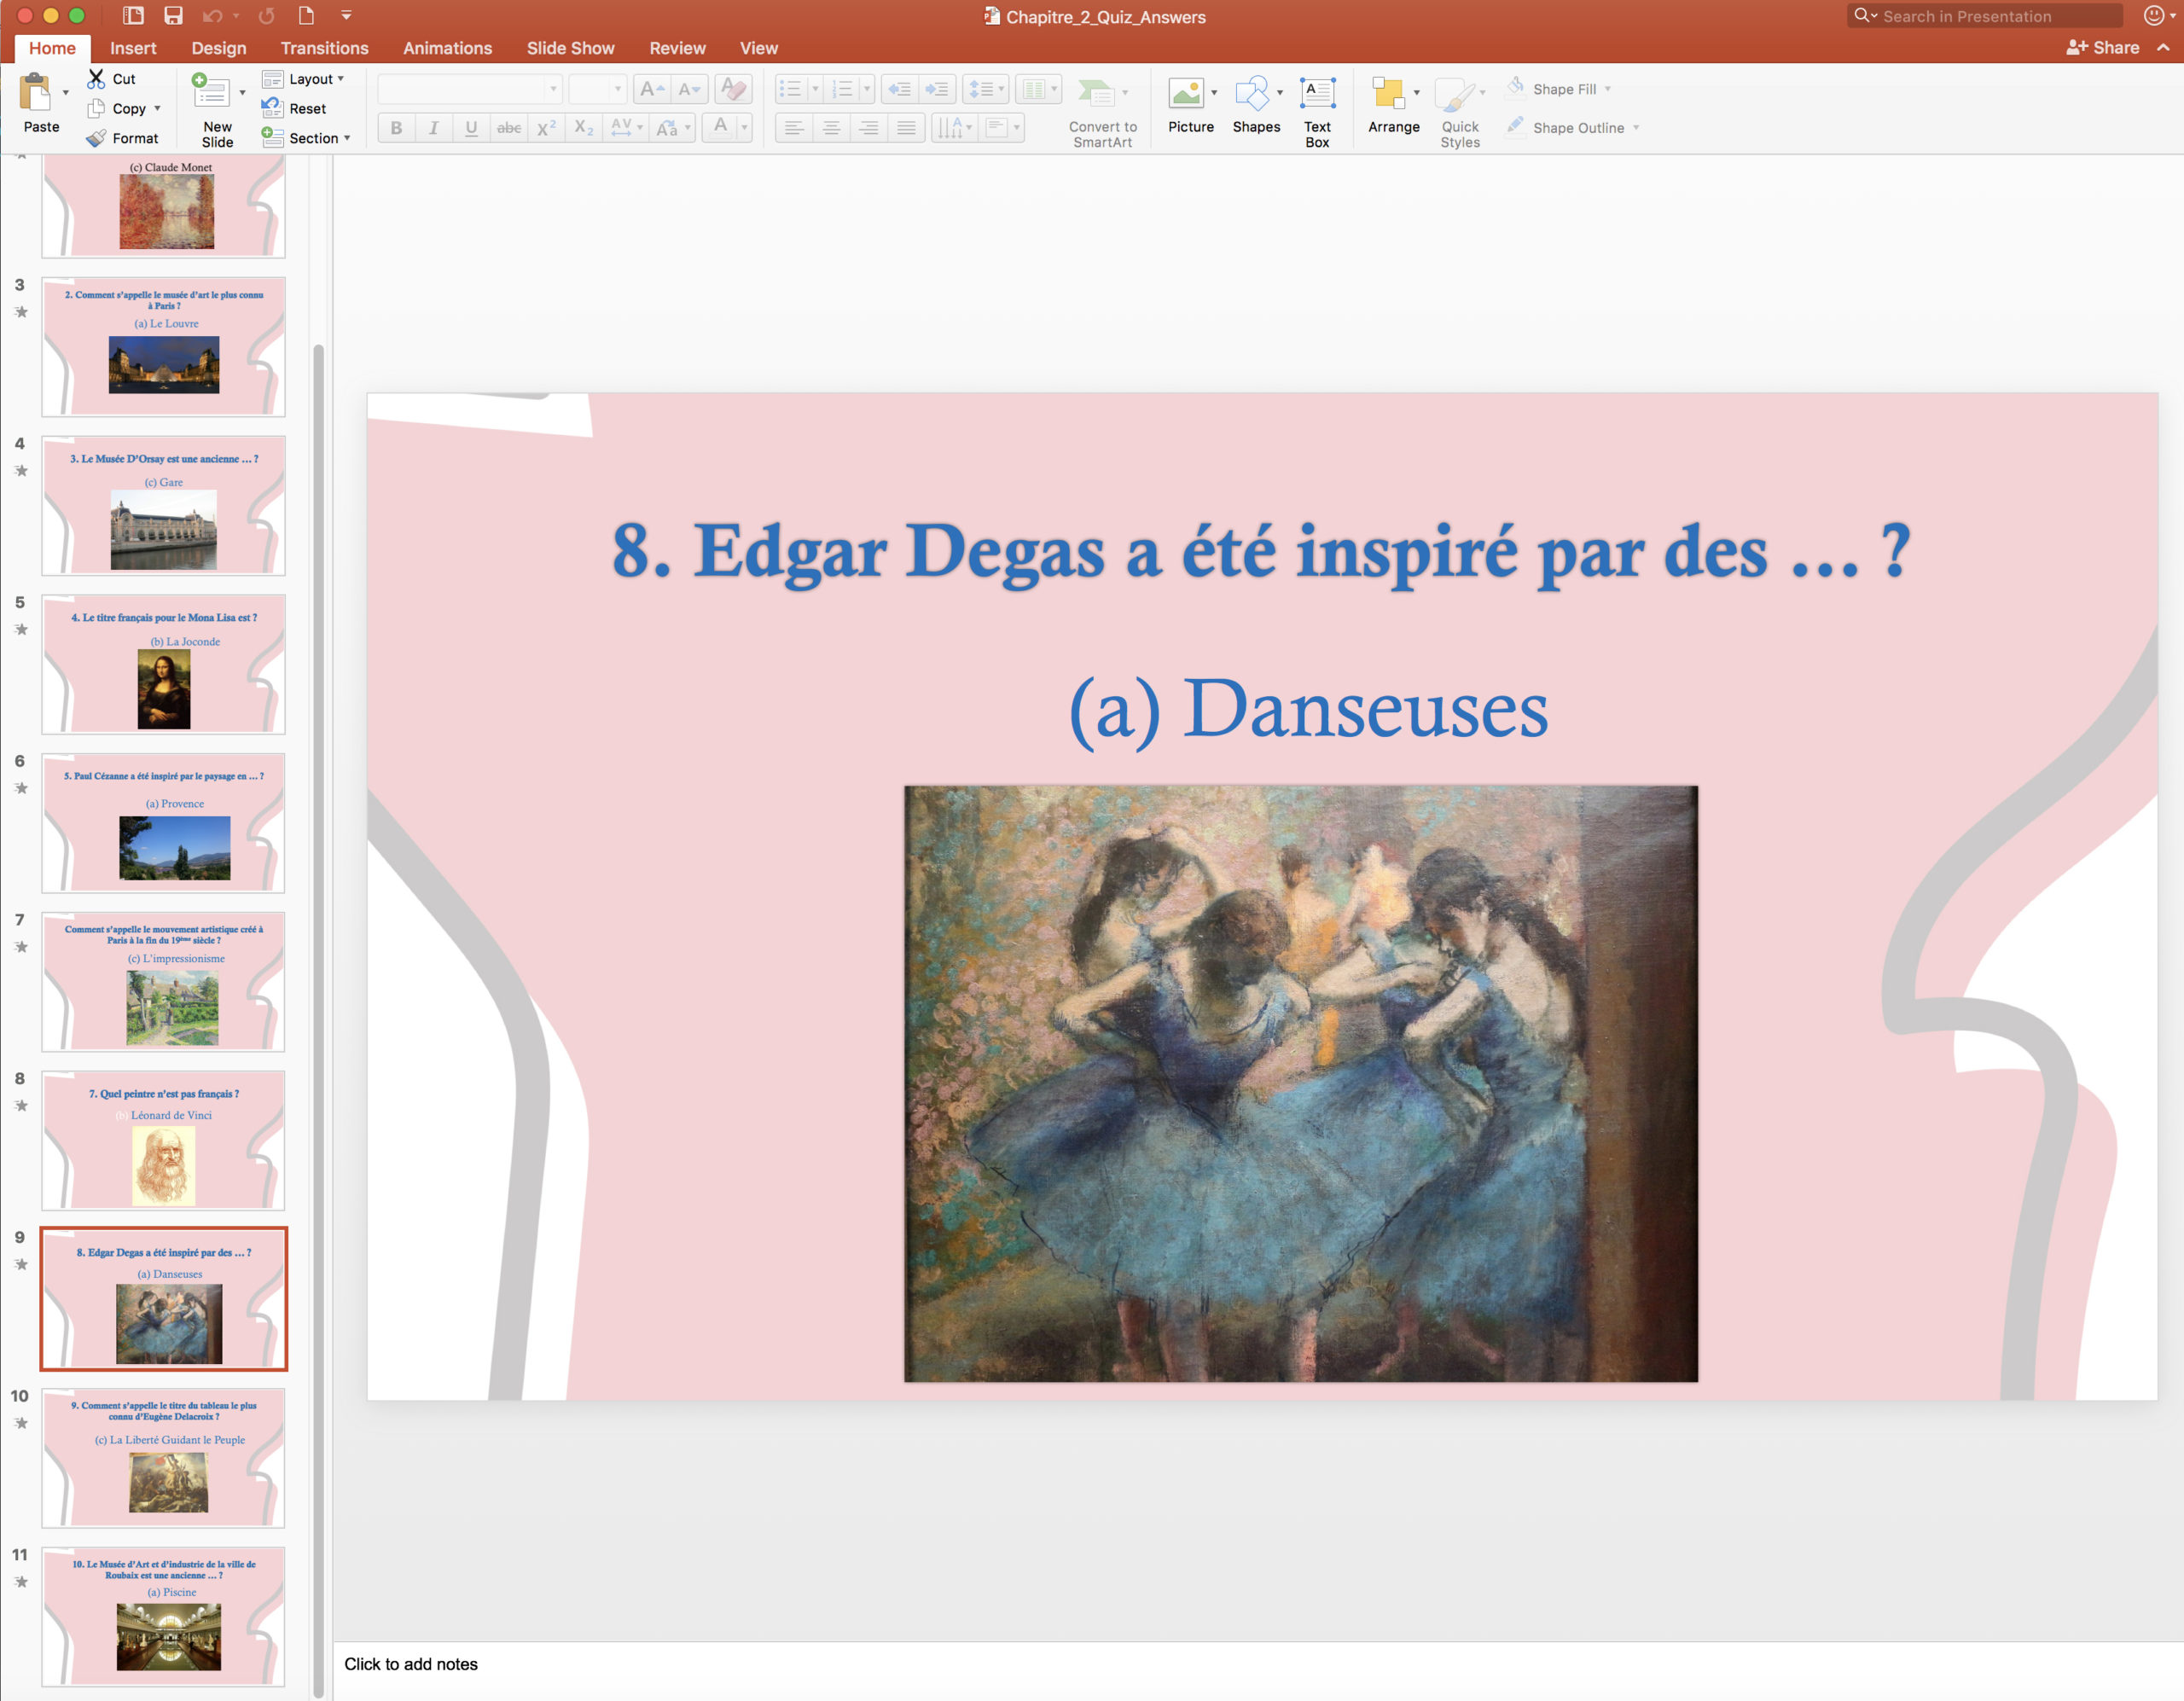The width and height of the screenshot is (2184, 1701).
Task: Increase font size with the A up icon
Action: 651,90
